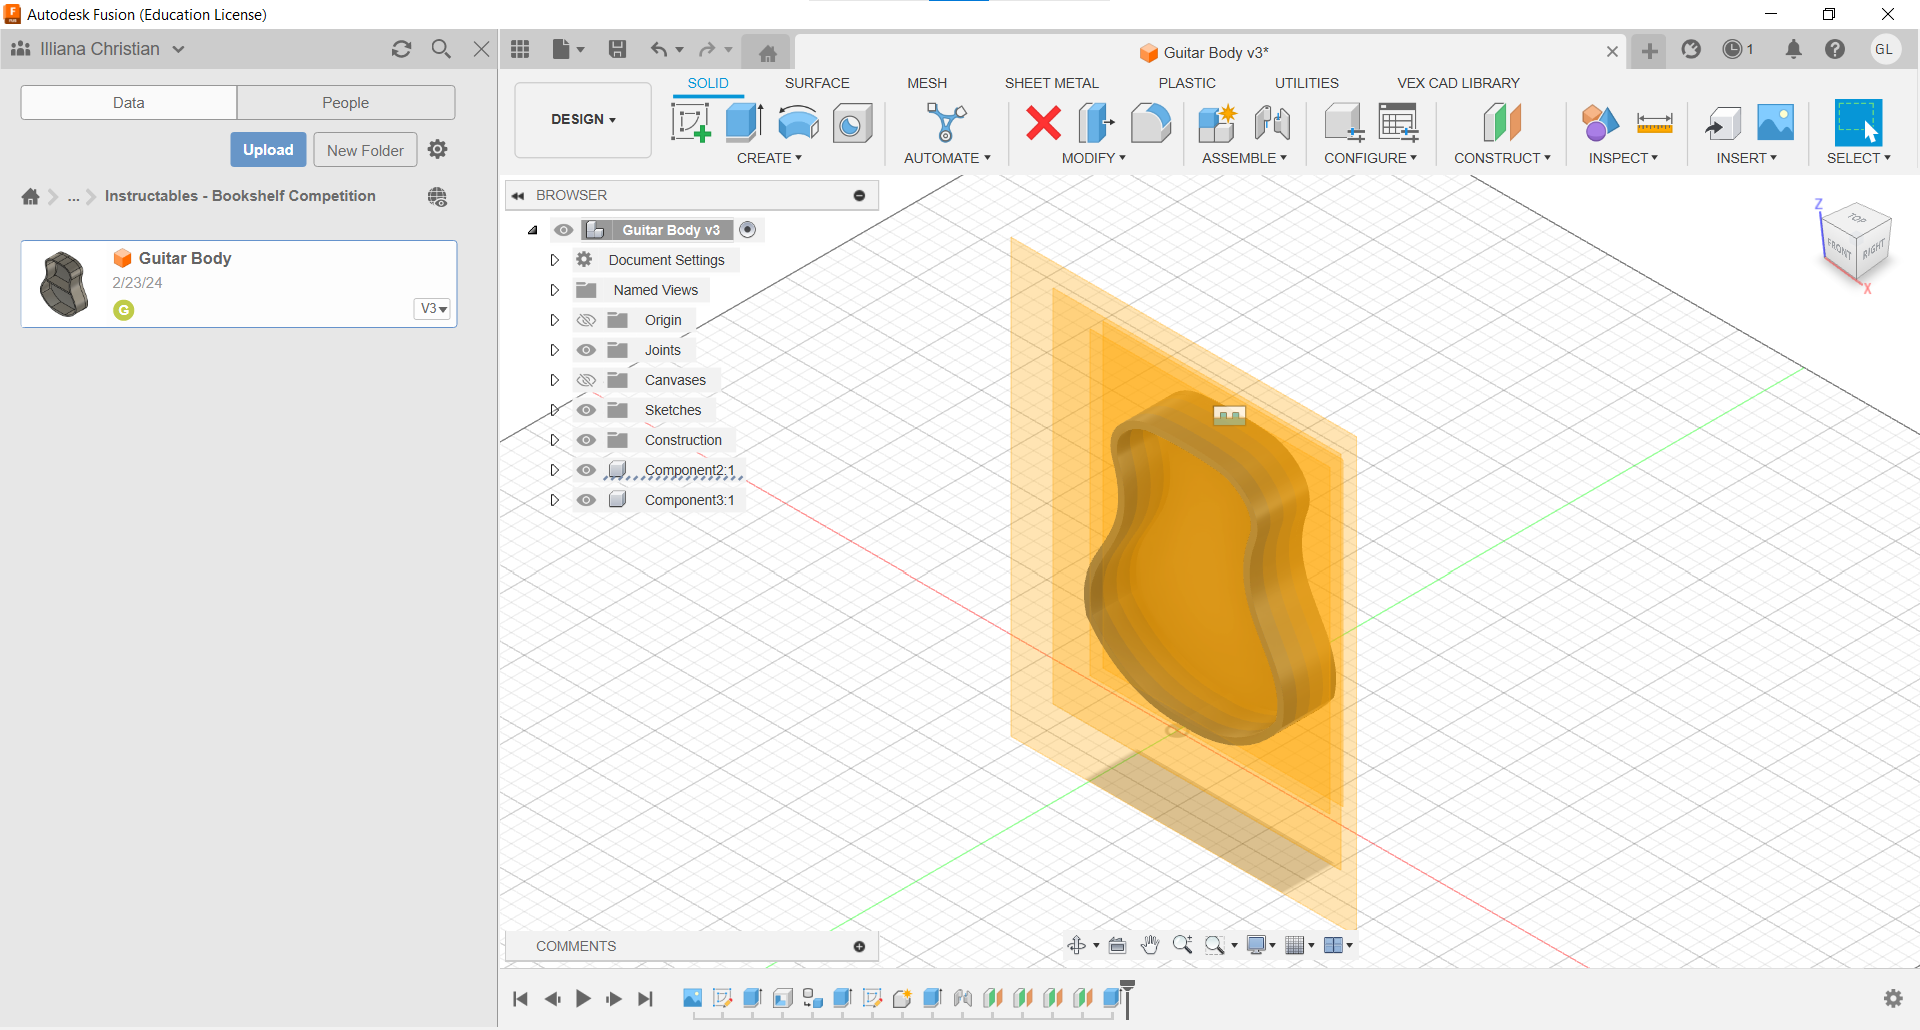
Task: Open the Extensions icon in title bar
Action: [x=1691, y=49]
